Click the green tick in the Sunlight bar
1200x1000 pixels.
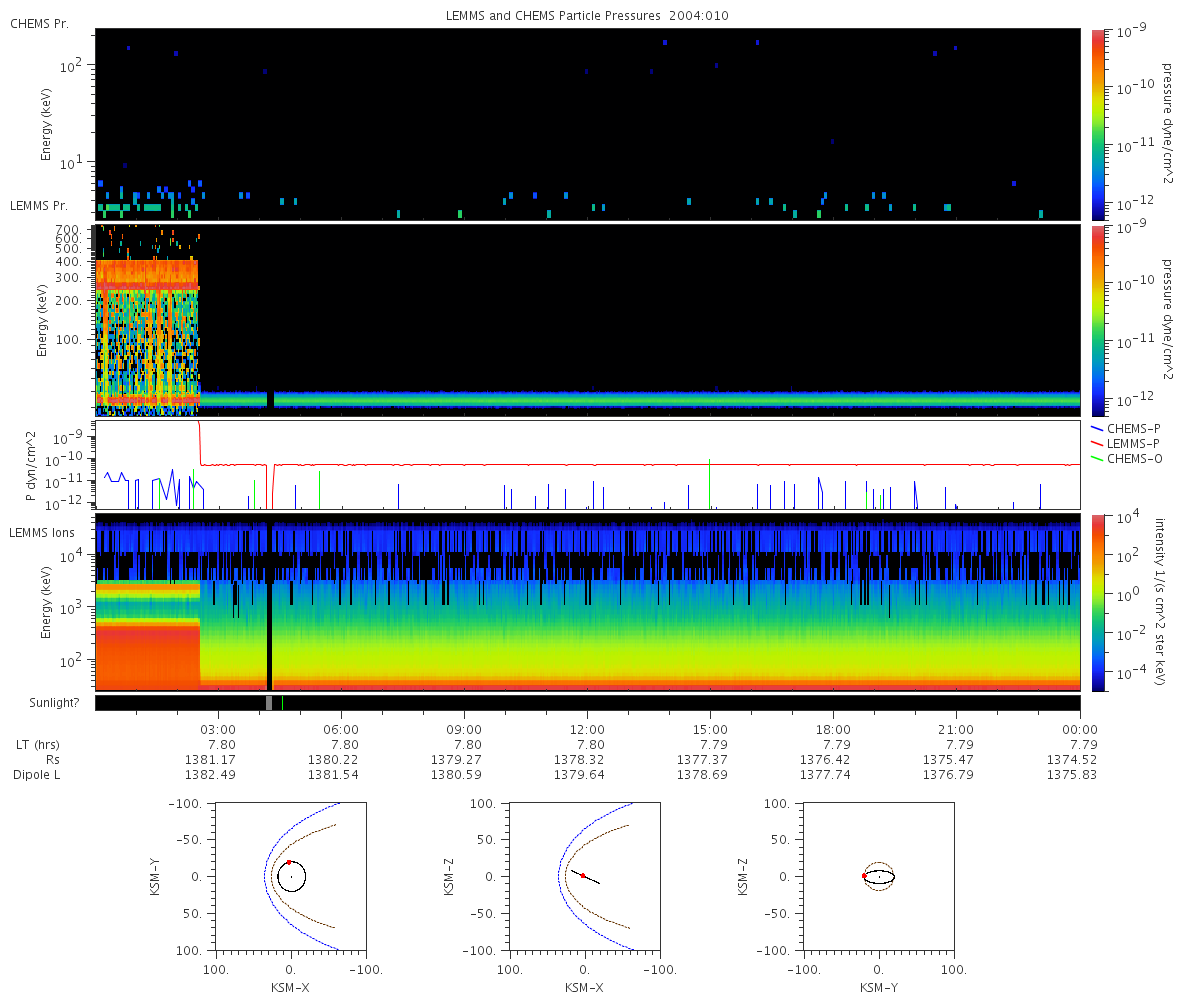point(283,703)
